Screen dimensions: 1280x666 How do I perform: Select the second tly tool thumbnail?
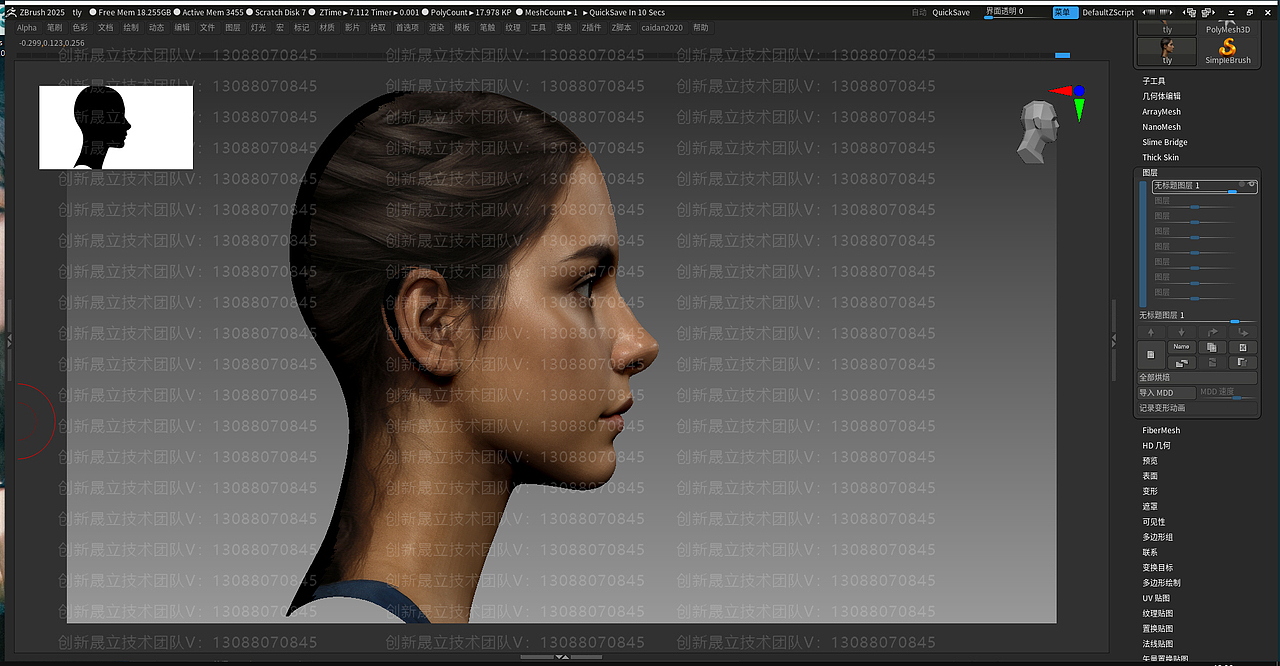click(x=1167, y=51)
